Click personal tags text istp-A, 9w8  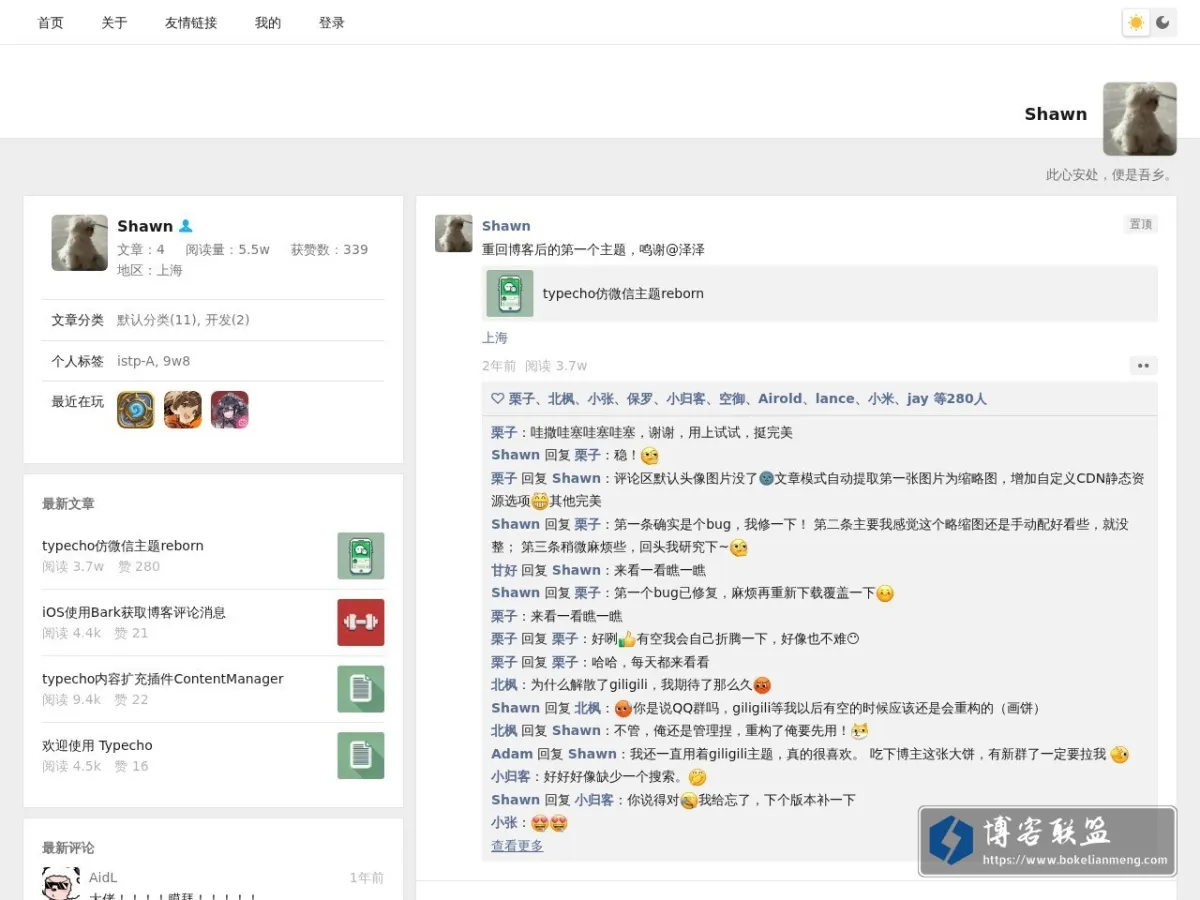point(153,361)
